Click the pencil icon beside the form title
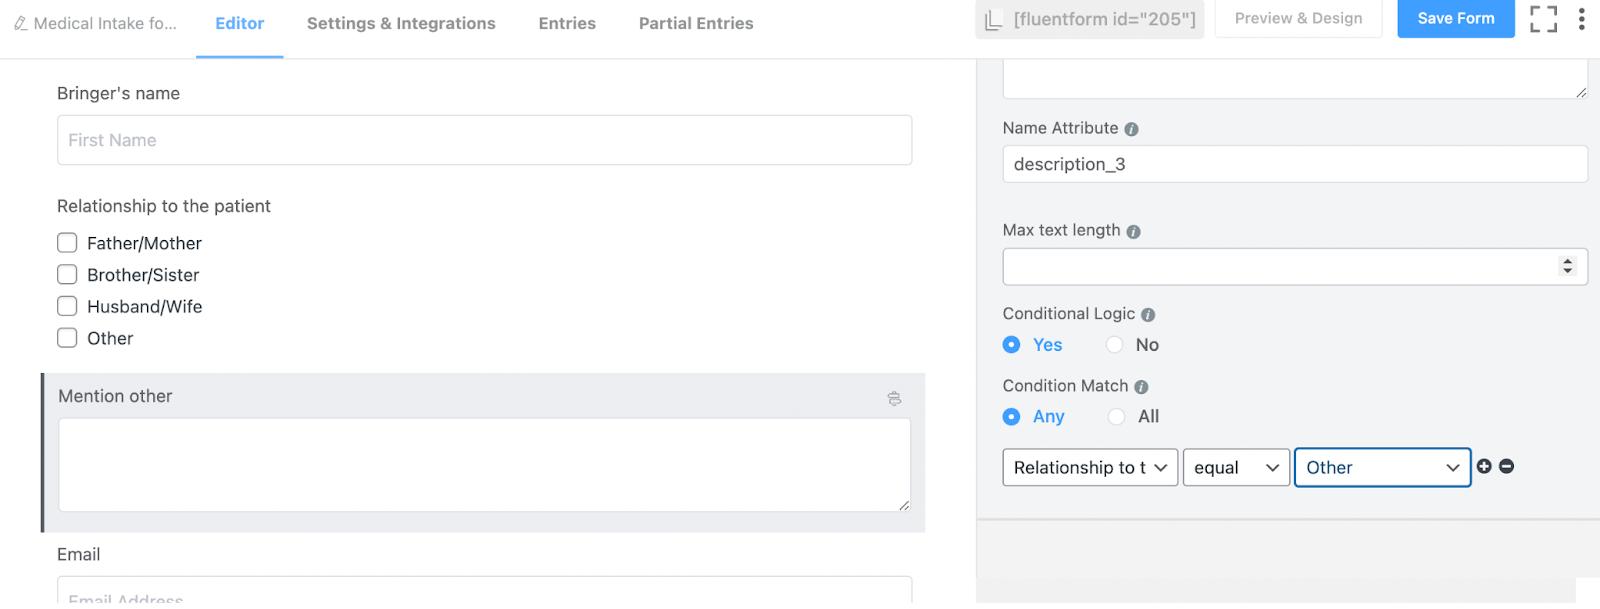Viewport: 1600px width, 609px height. click(x=20, y=23)
